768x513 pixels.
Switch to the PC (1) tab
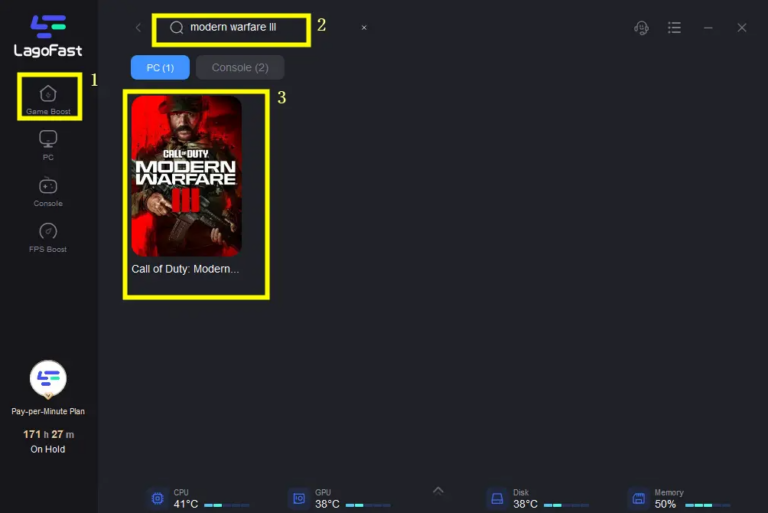click(x=160, y=67)
